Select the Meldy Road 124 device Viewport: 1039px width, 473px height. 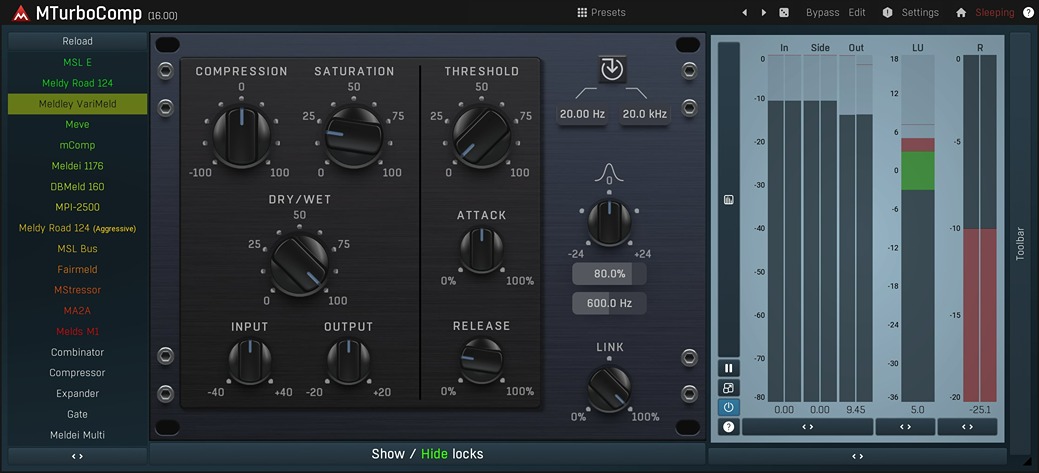click(78, 83)
